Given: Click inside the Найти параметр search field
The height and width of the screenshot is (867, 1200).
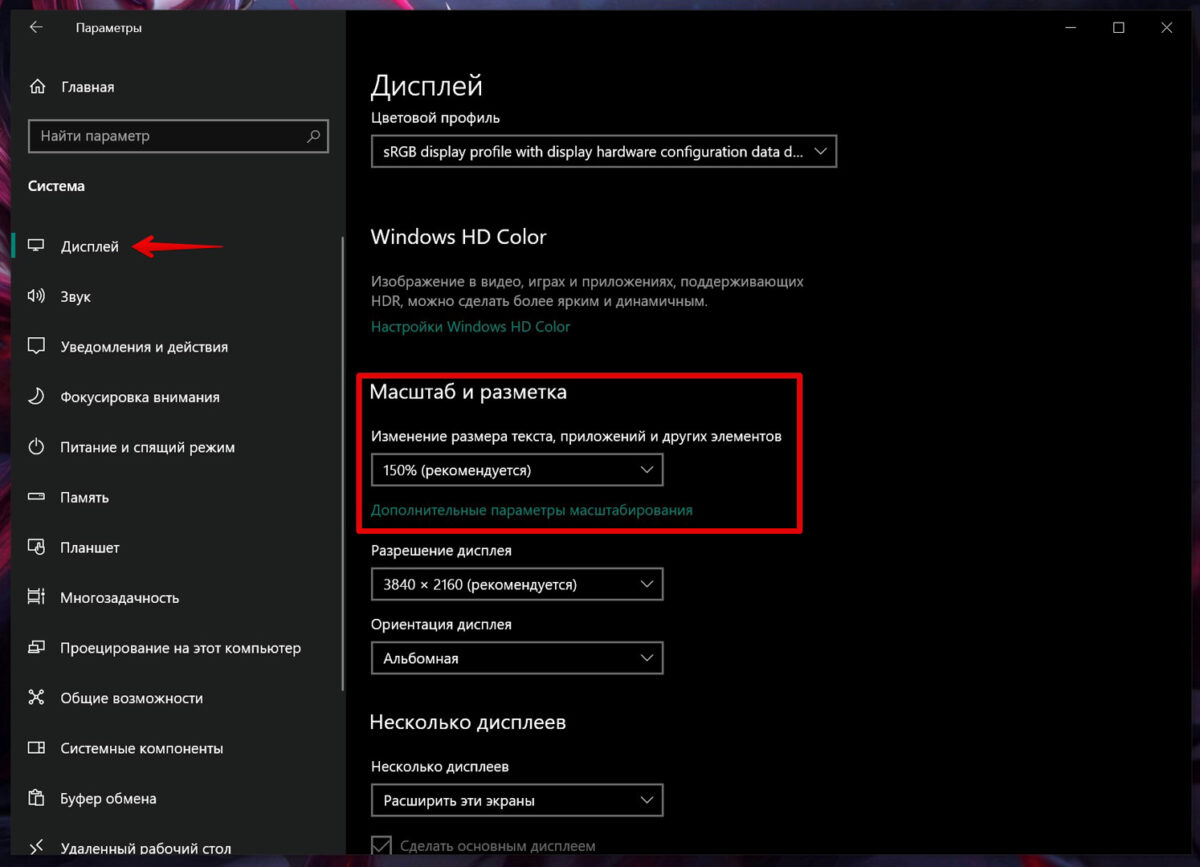Looking at the screenshot, I should (x=165, y=136).
